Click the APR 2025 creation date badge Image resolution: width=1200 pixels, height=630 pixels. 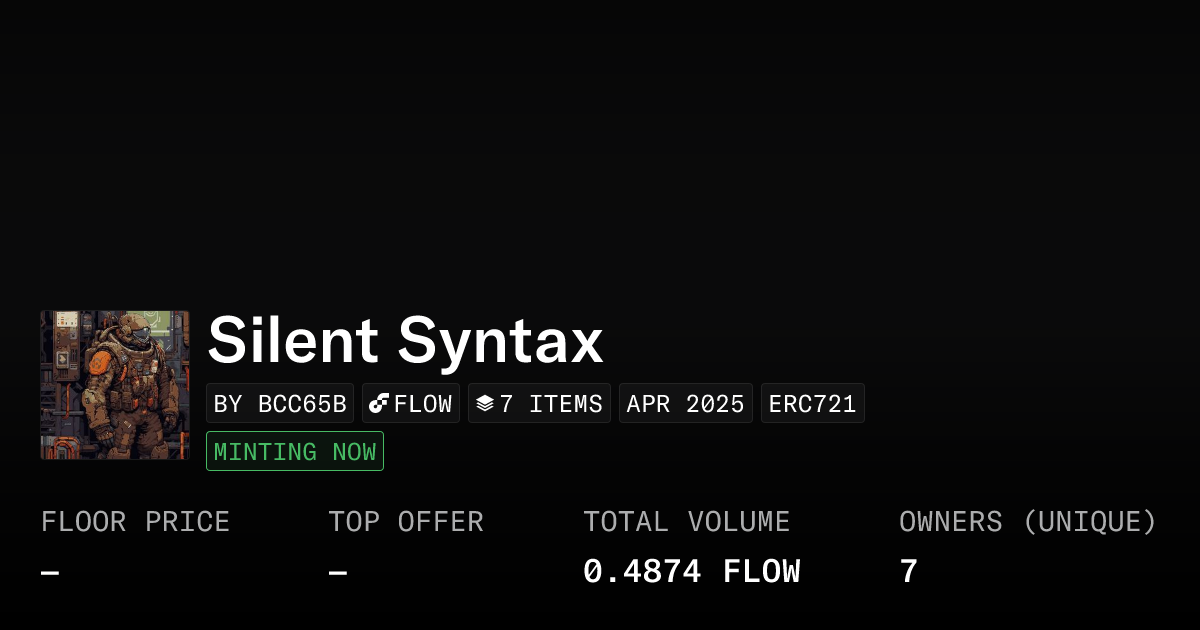click(686, 404)
